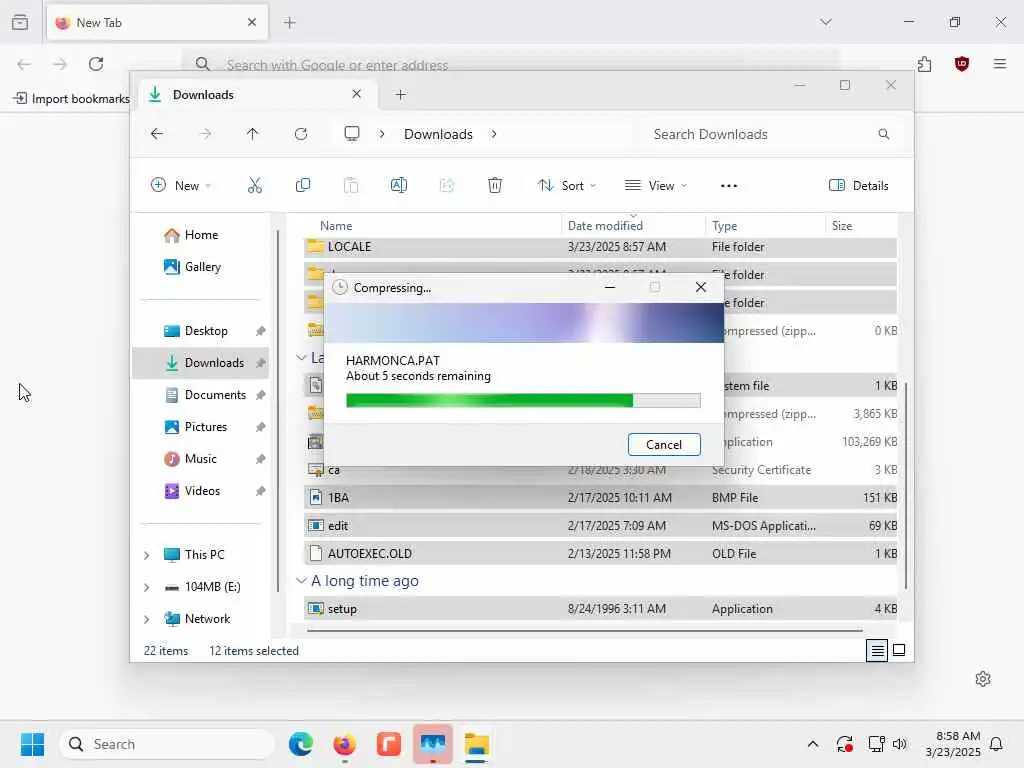This screenshot has width=1024, height=768.
Task: Open the New item dropdown
Action: [x=181, y=185]
